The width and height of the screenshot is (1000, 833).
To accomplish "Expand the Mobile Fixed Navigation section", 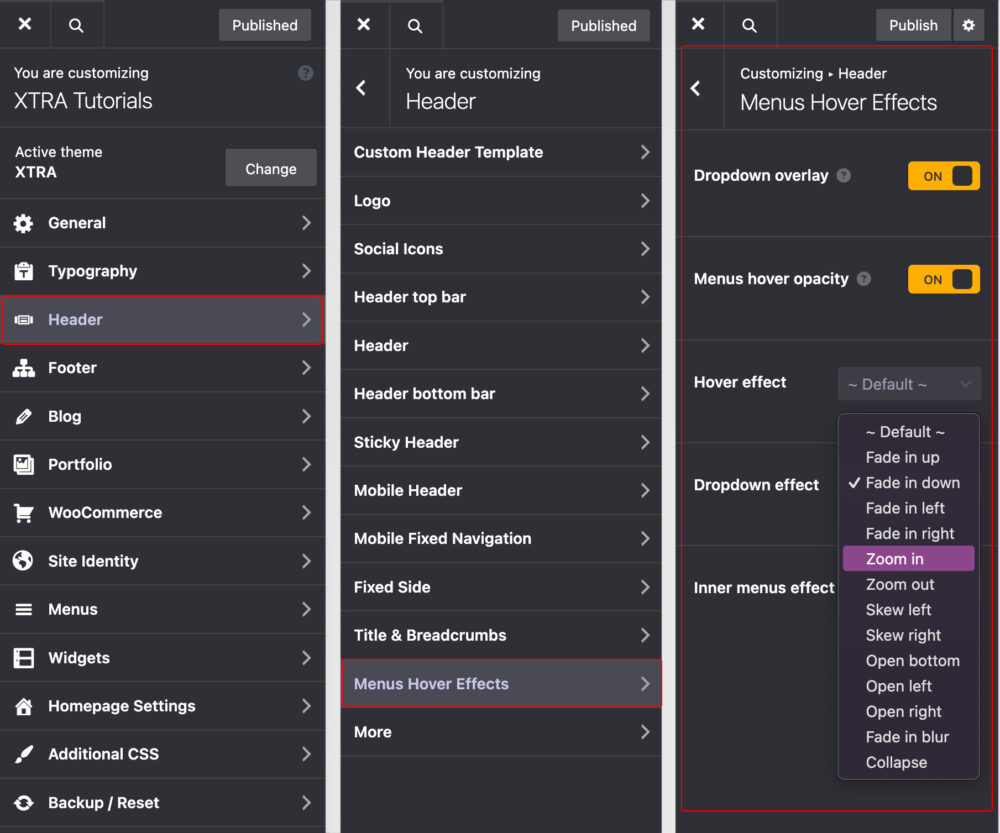I will pos(501,538).
